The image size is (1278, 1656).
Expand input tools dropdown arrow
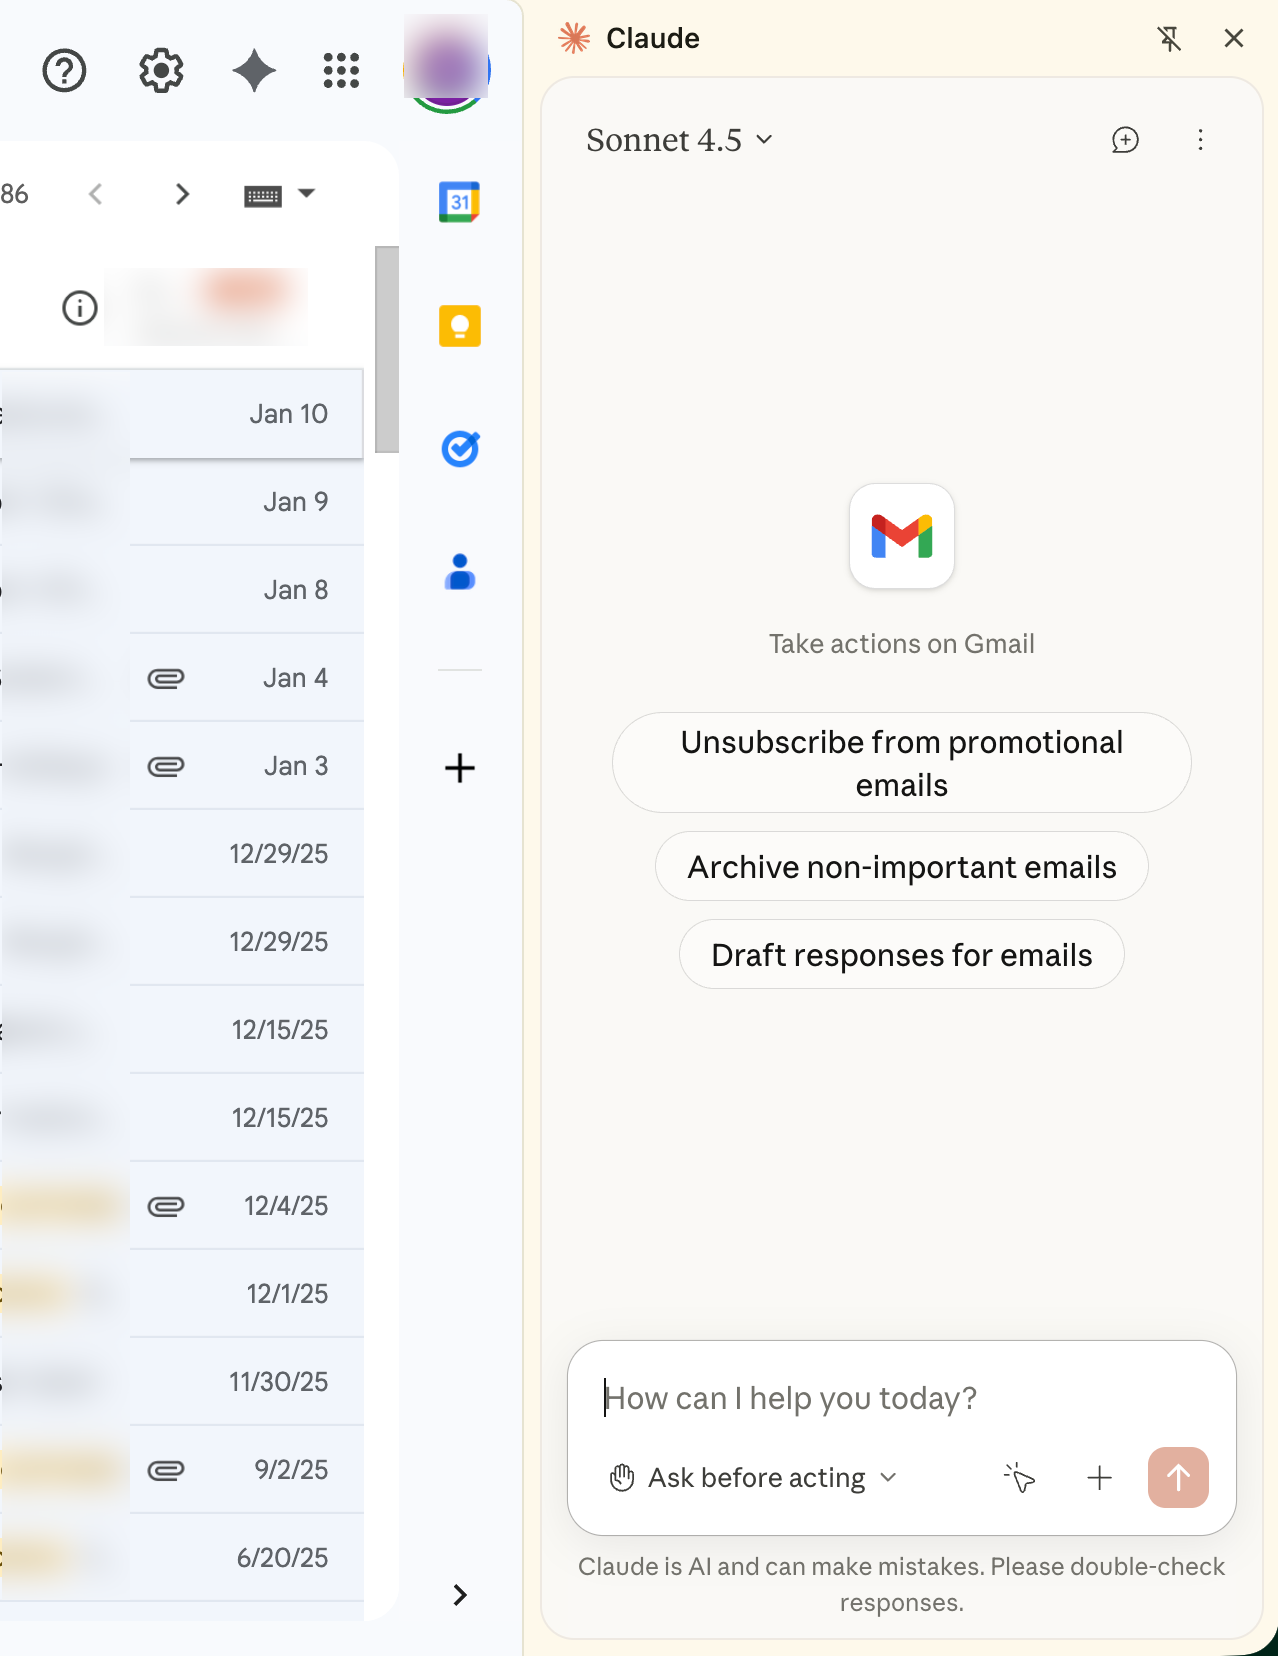[307, 194]
